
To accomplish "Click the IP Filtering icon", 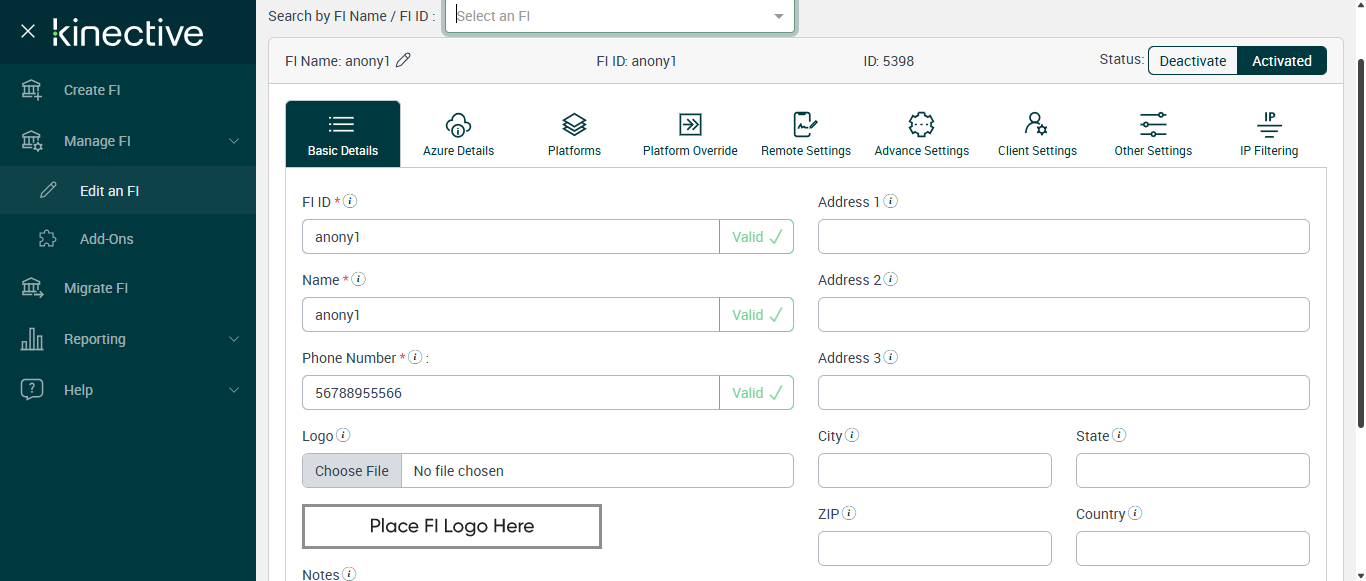I will point(1268,125).
